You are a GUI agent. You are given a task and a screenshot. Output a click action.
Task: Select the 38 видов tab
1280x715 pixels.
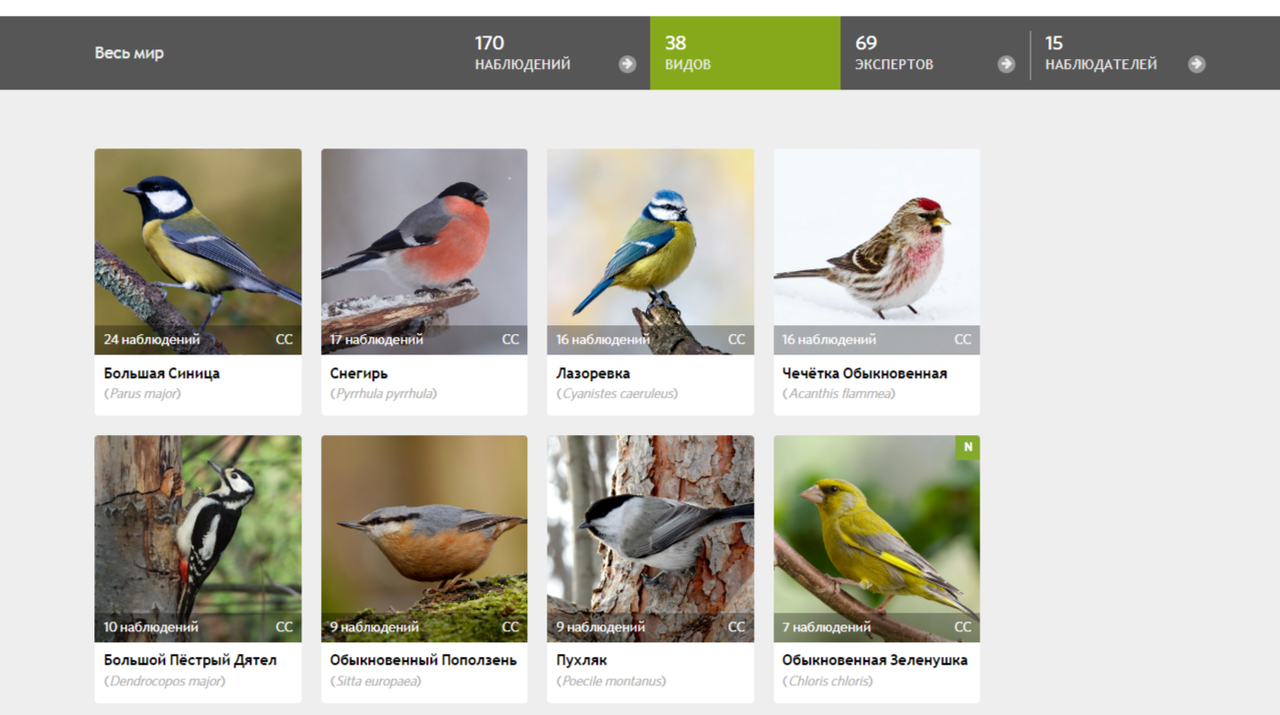coord(745,53)
